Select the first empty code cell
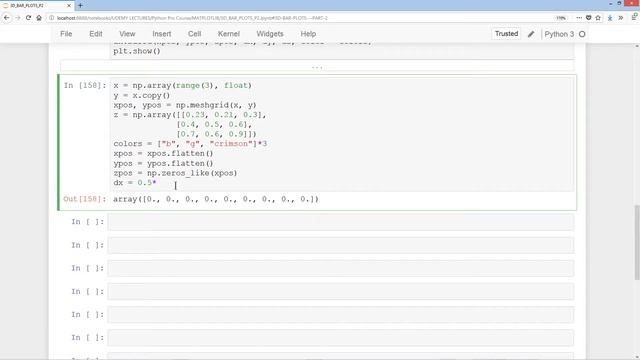 340,222
